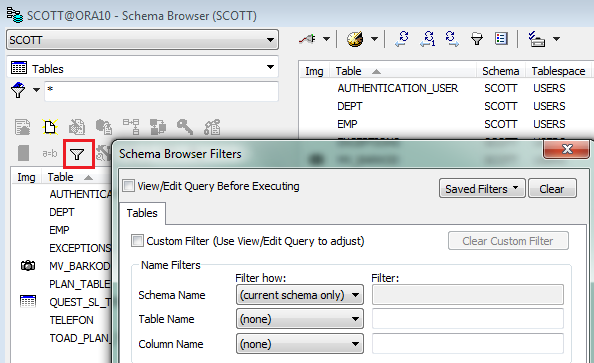Click funnel filter icon in left panel toolbar
Viewport: 594px width, 363px height.
point(77,154)
